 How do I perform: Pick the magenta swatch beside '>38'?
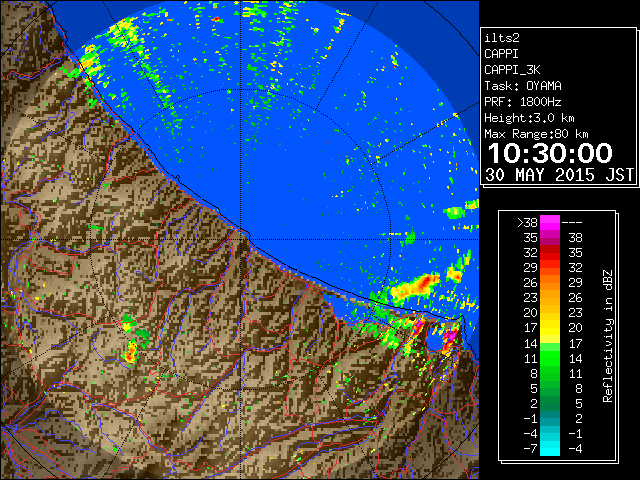click(x=550, y=222)
